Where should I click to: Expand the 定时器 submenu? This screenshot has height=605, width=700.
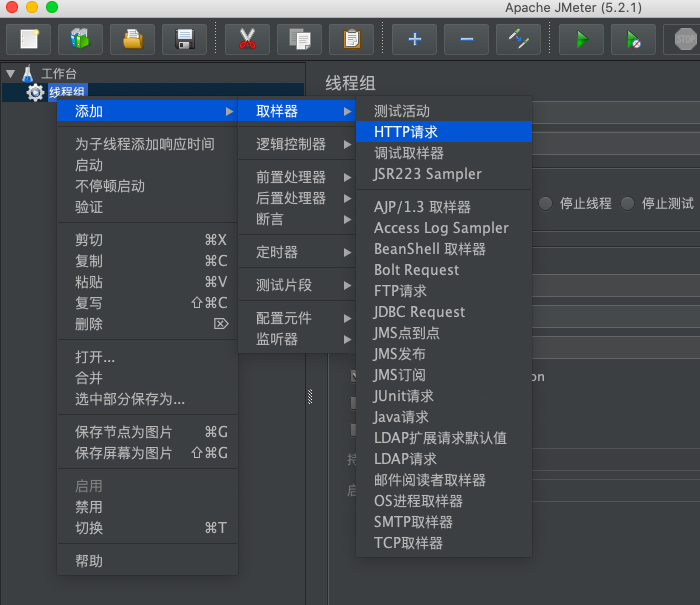coord(297,252)
